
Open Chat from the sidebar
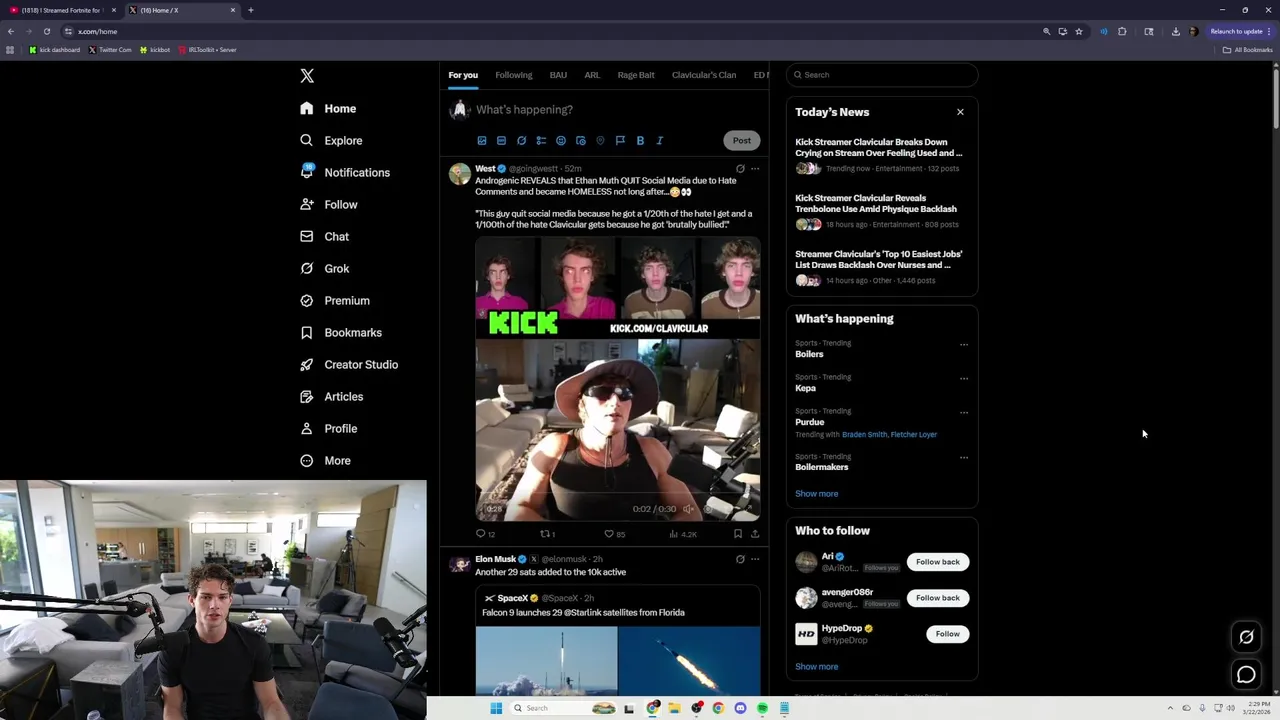click(x=324, y=236)
